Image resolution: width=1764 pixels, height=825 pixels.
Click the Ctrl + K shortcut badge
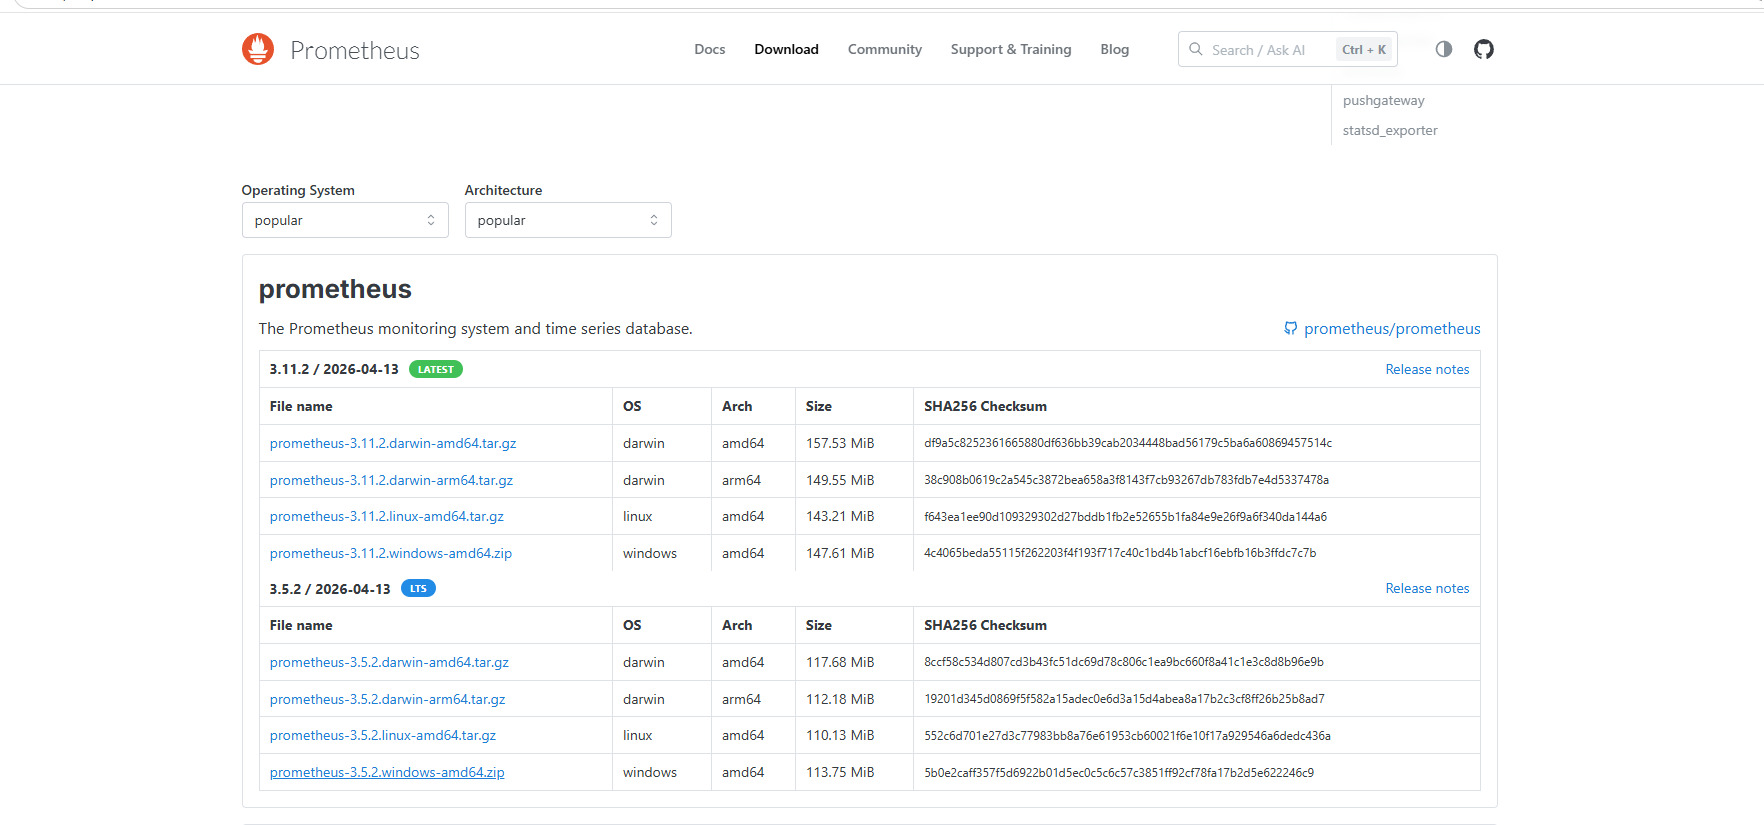coord(1364,49)
